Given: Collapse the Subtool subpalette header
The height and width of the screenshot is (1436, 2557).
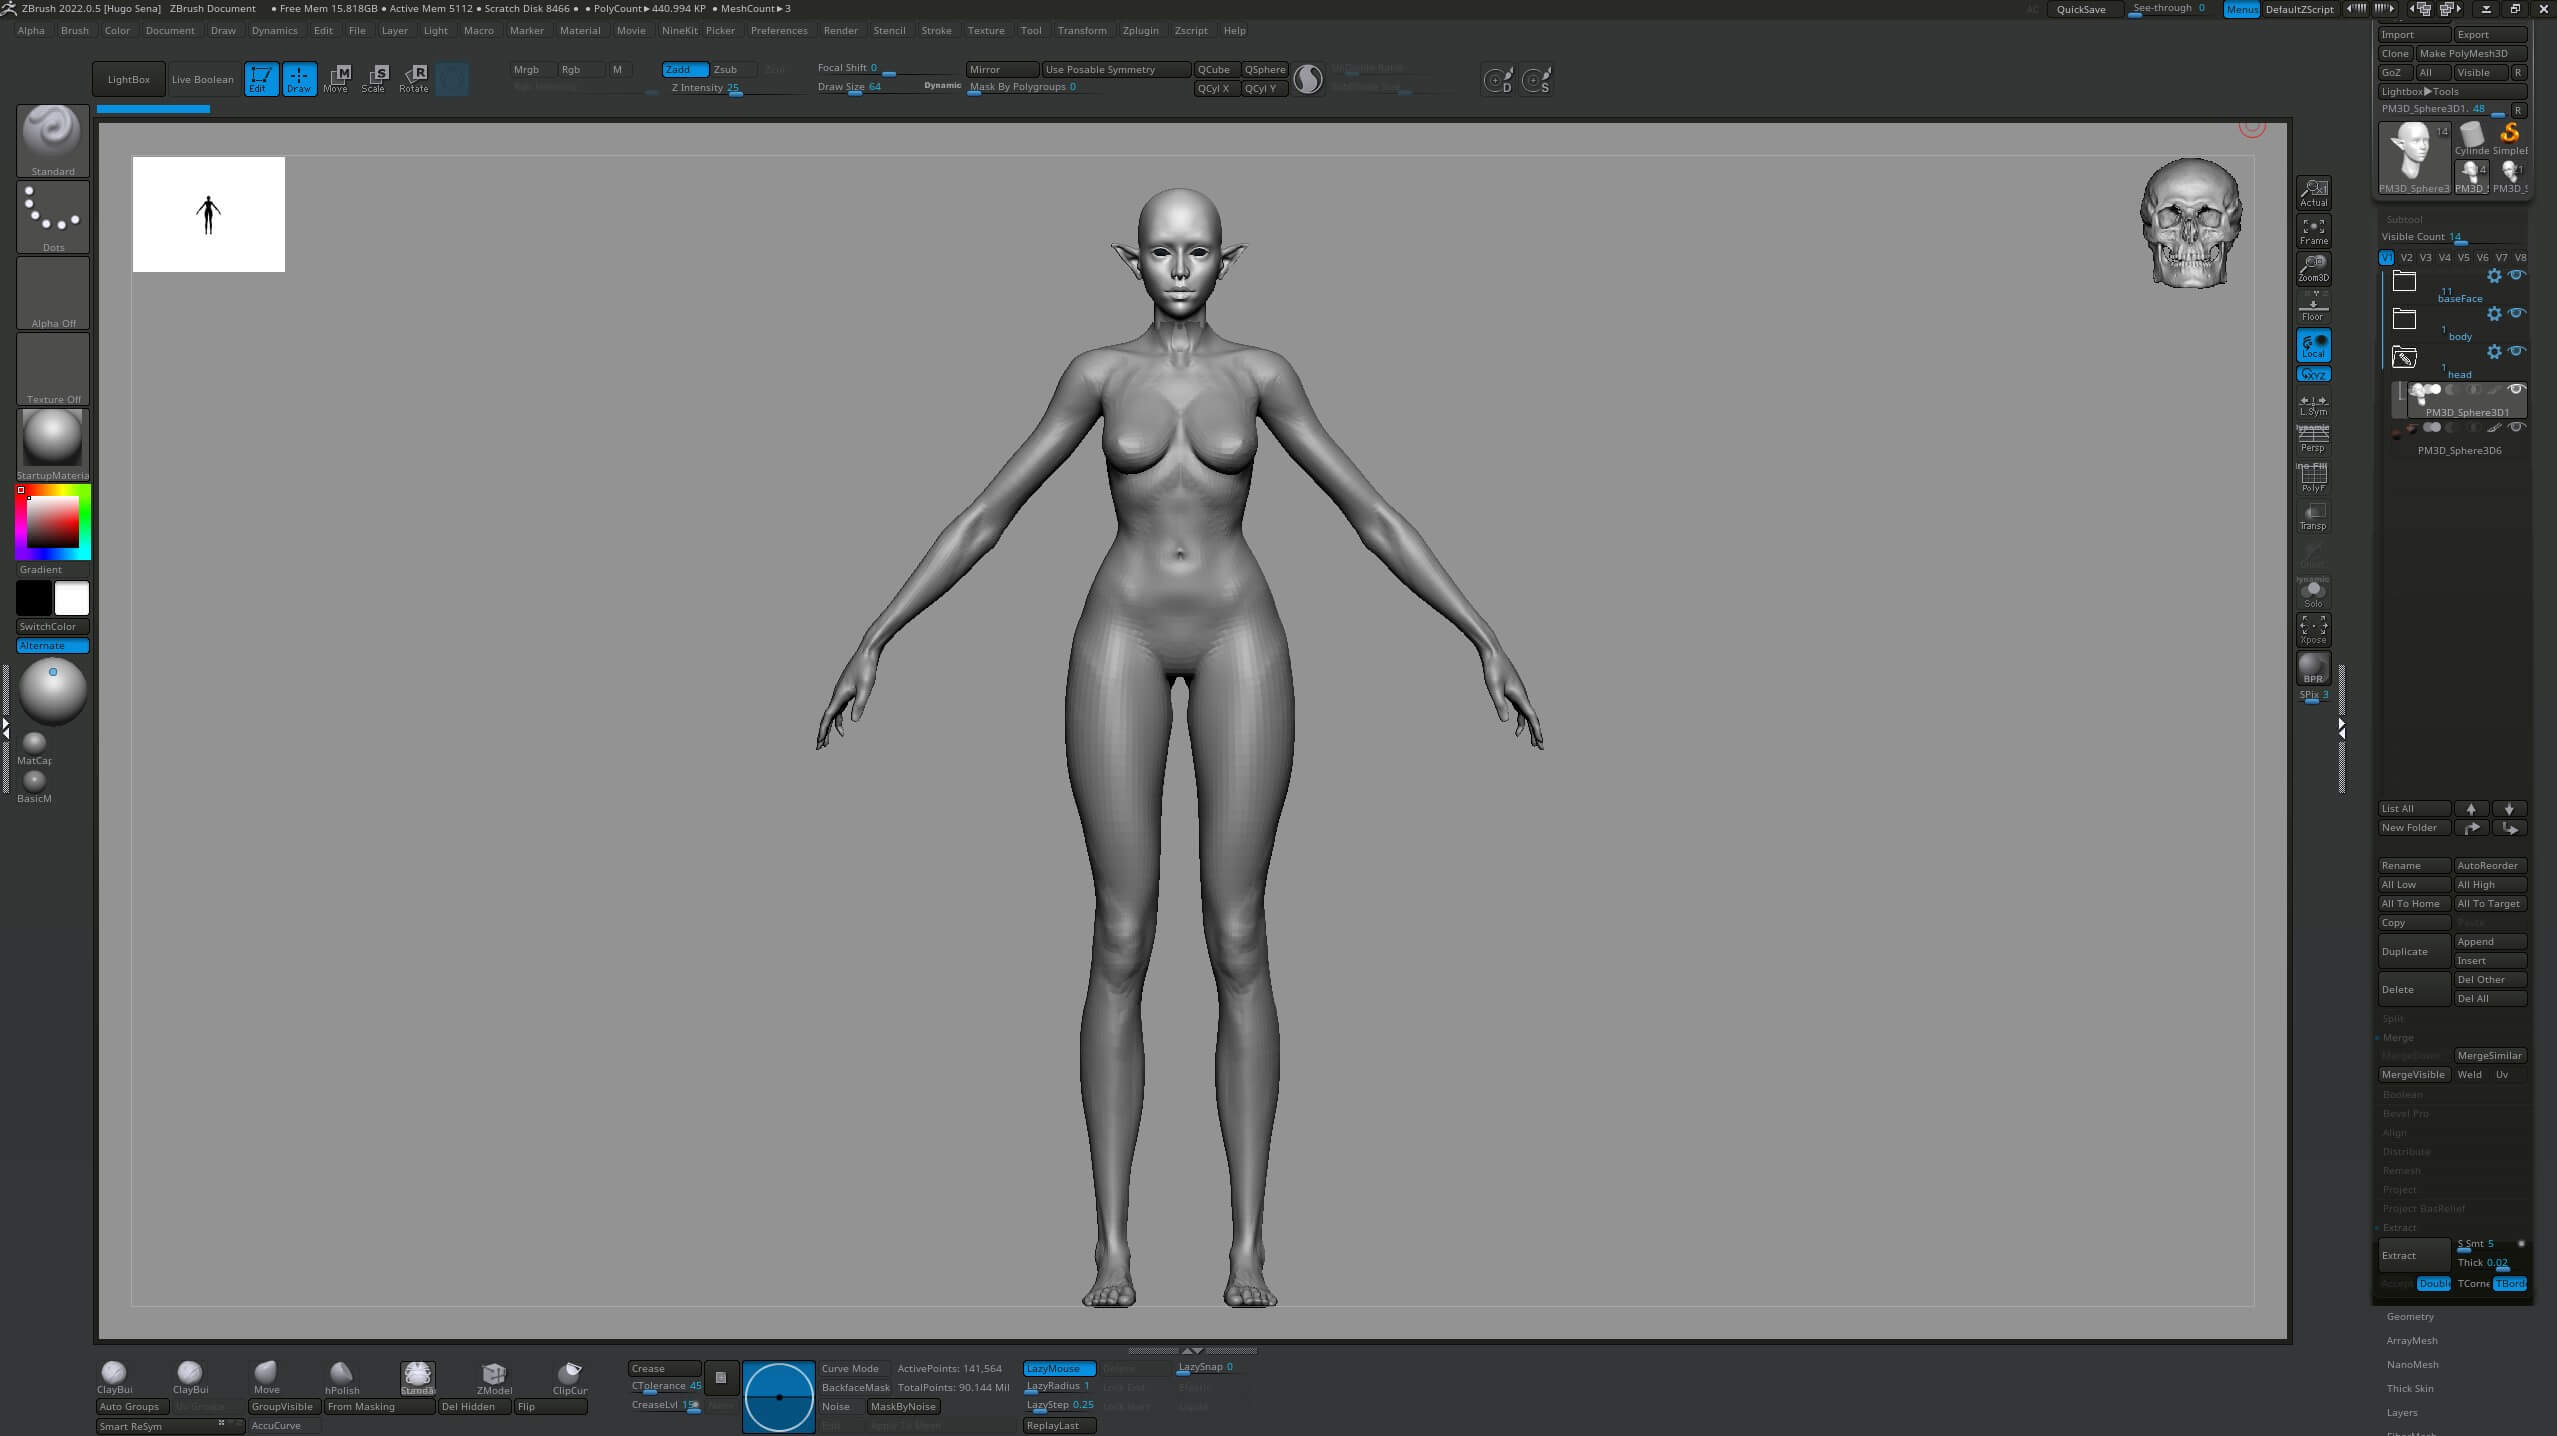Looking at the screenshot, I should 2404,219.
